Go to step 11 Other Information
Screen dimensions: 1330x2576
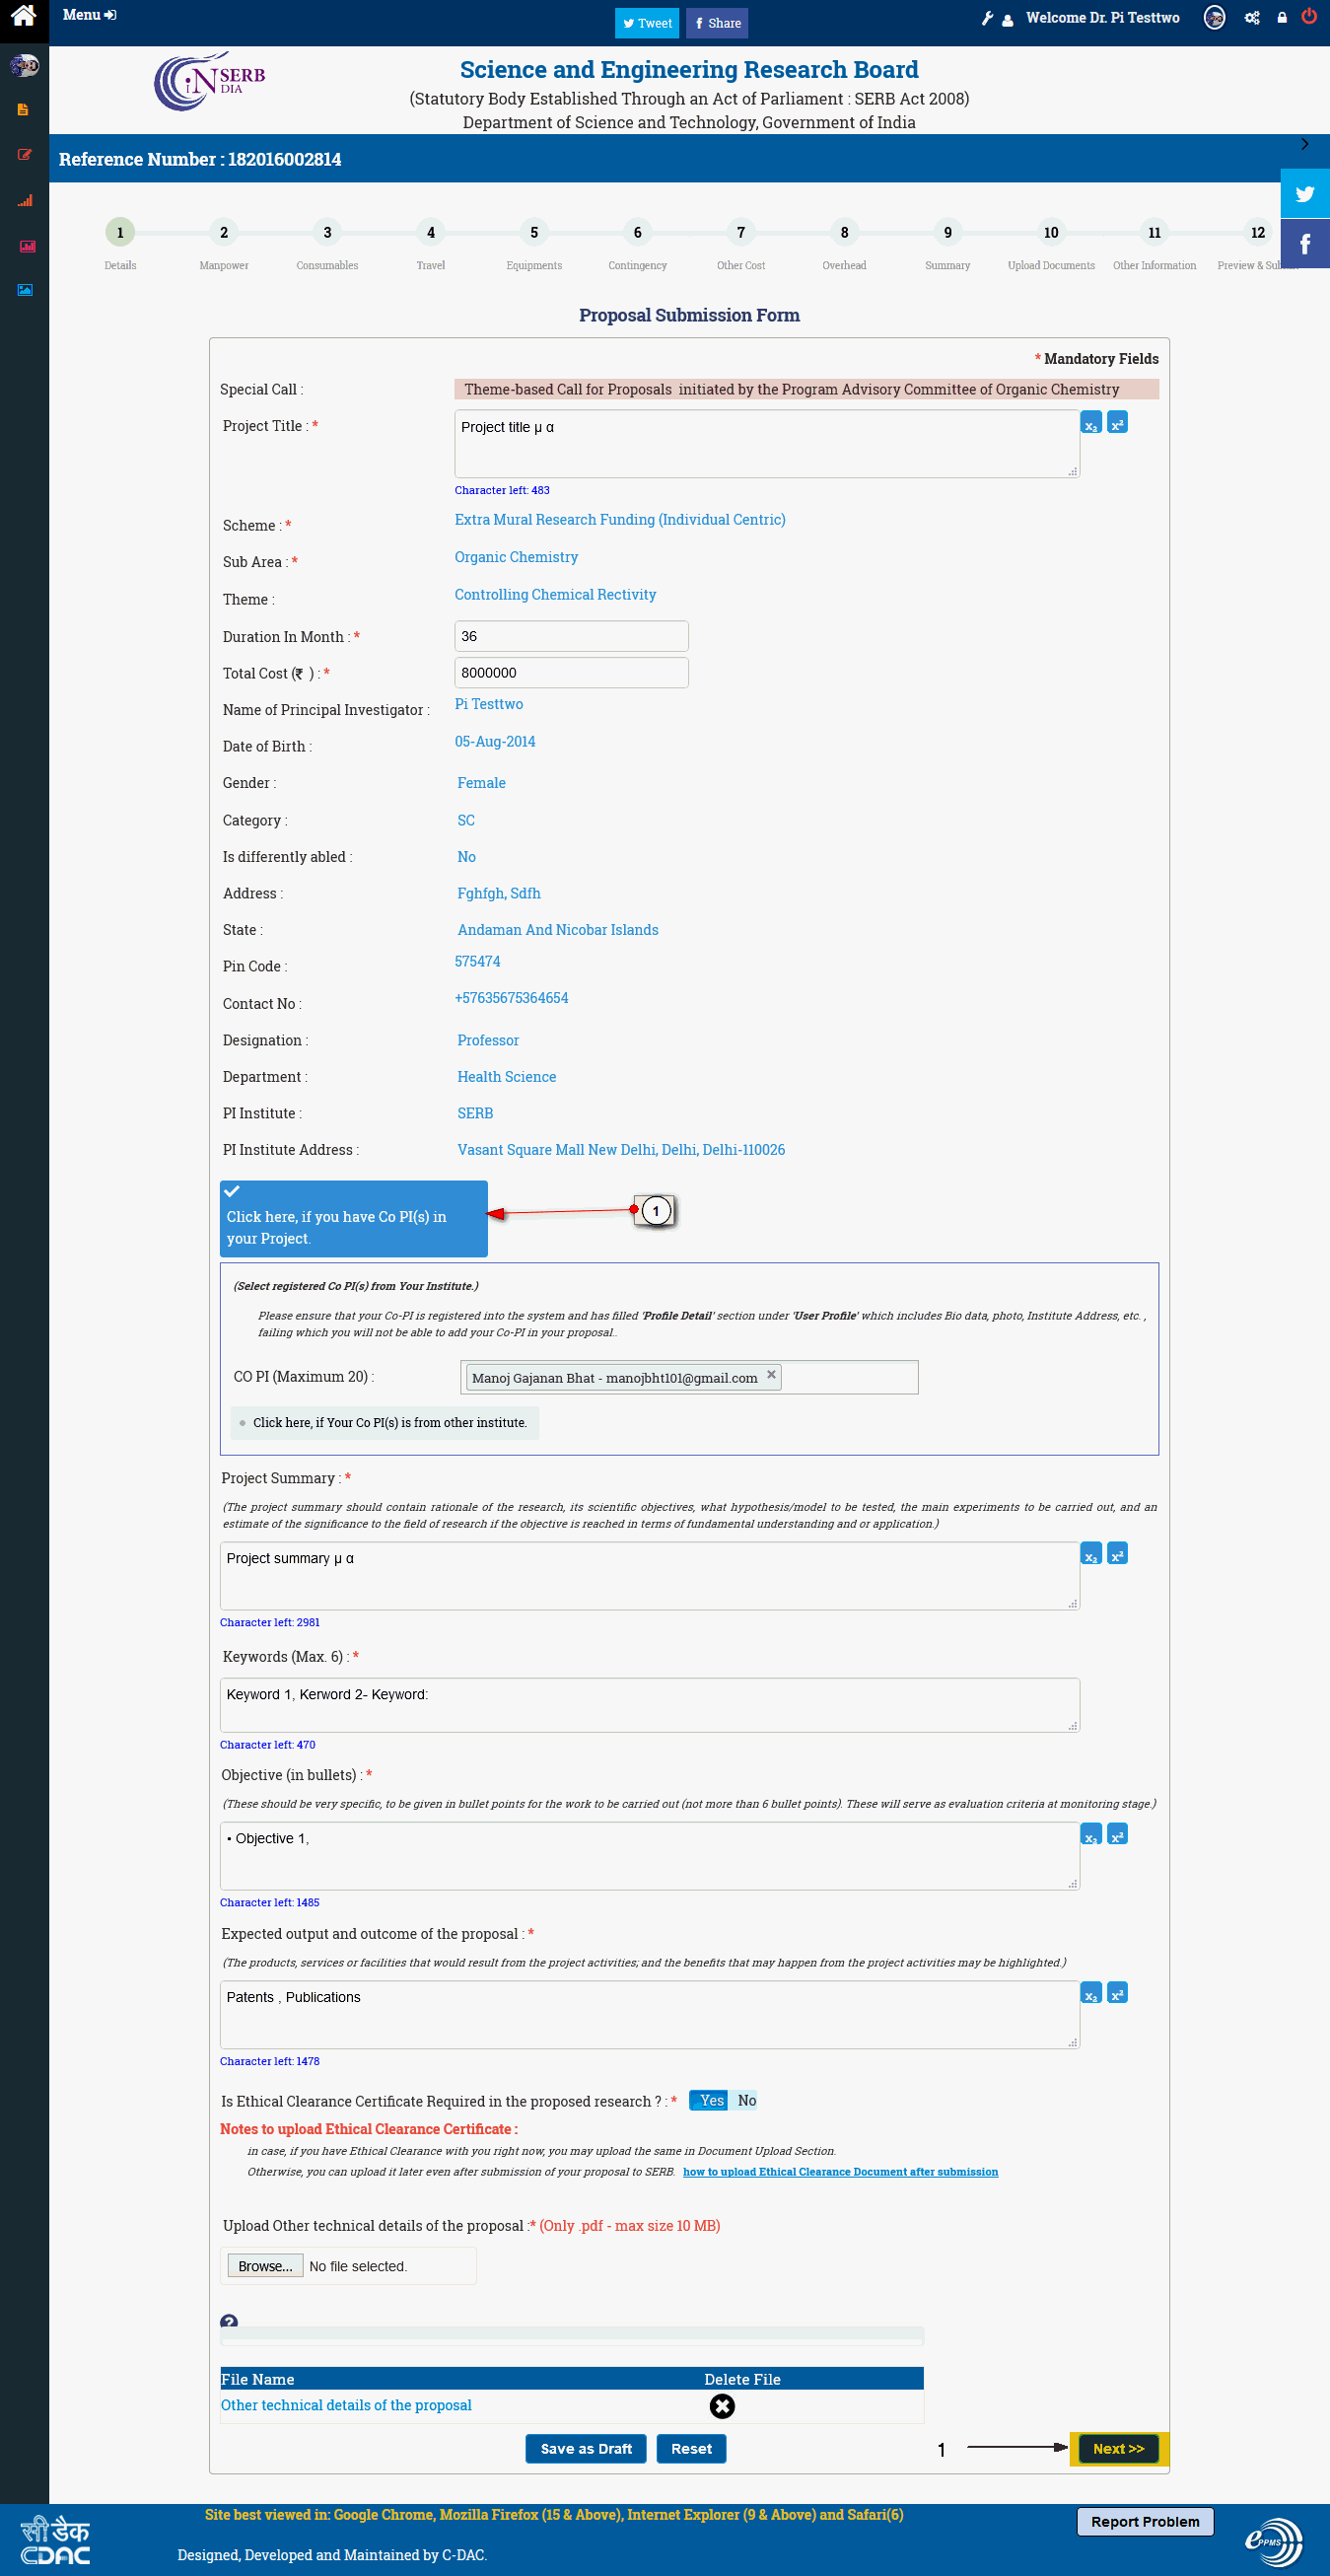(x=1154, y=233)
